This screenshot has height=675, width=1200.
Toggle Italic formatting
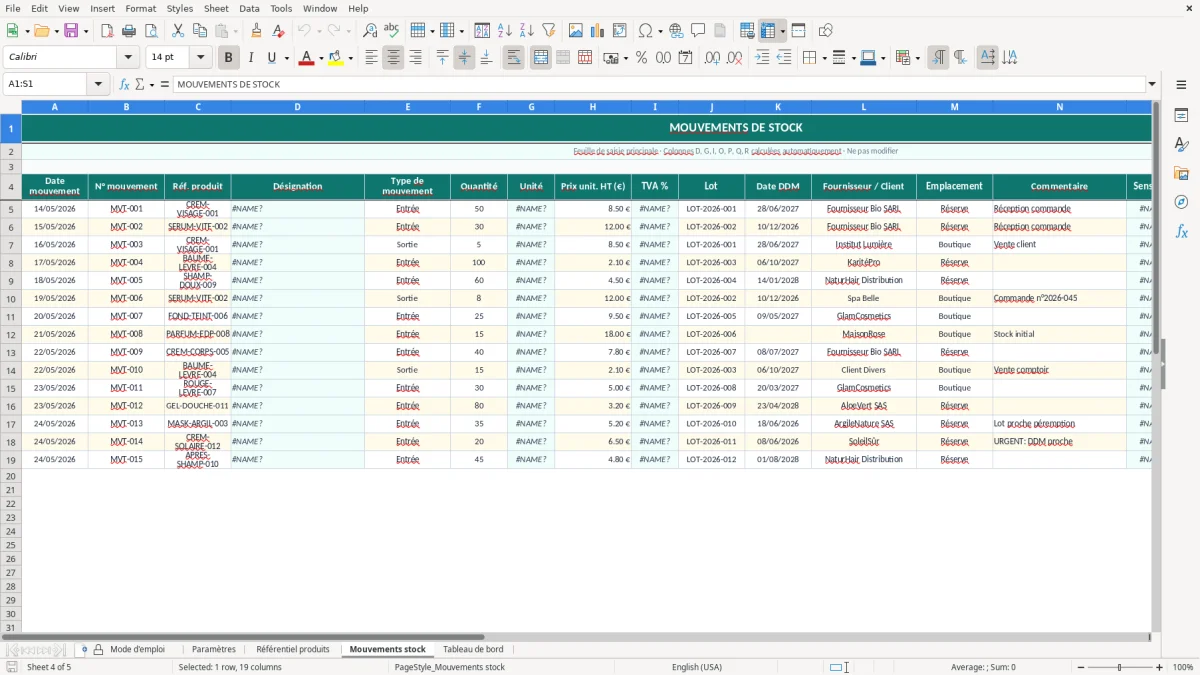(251, 58)
